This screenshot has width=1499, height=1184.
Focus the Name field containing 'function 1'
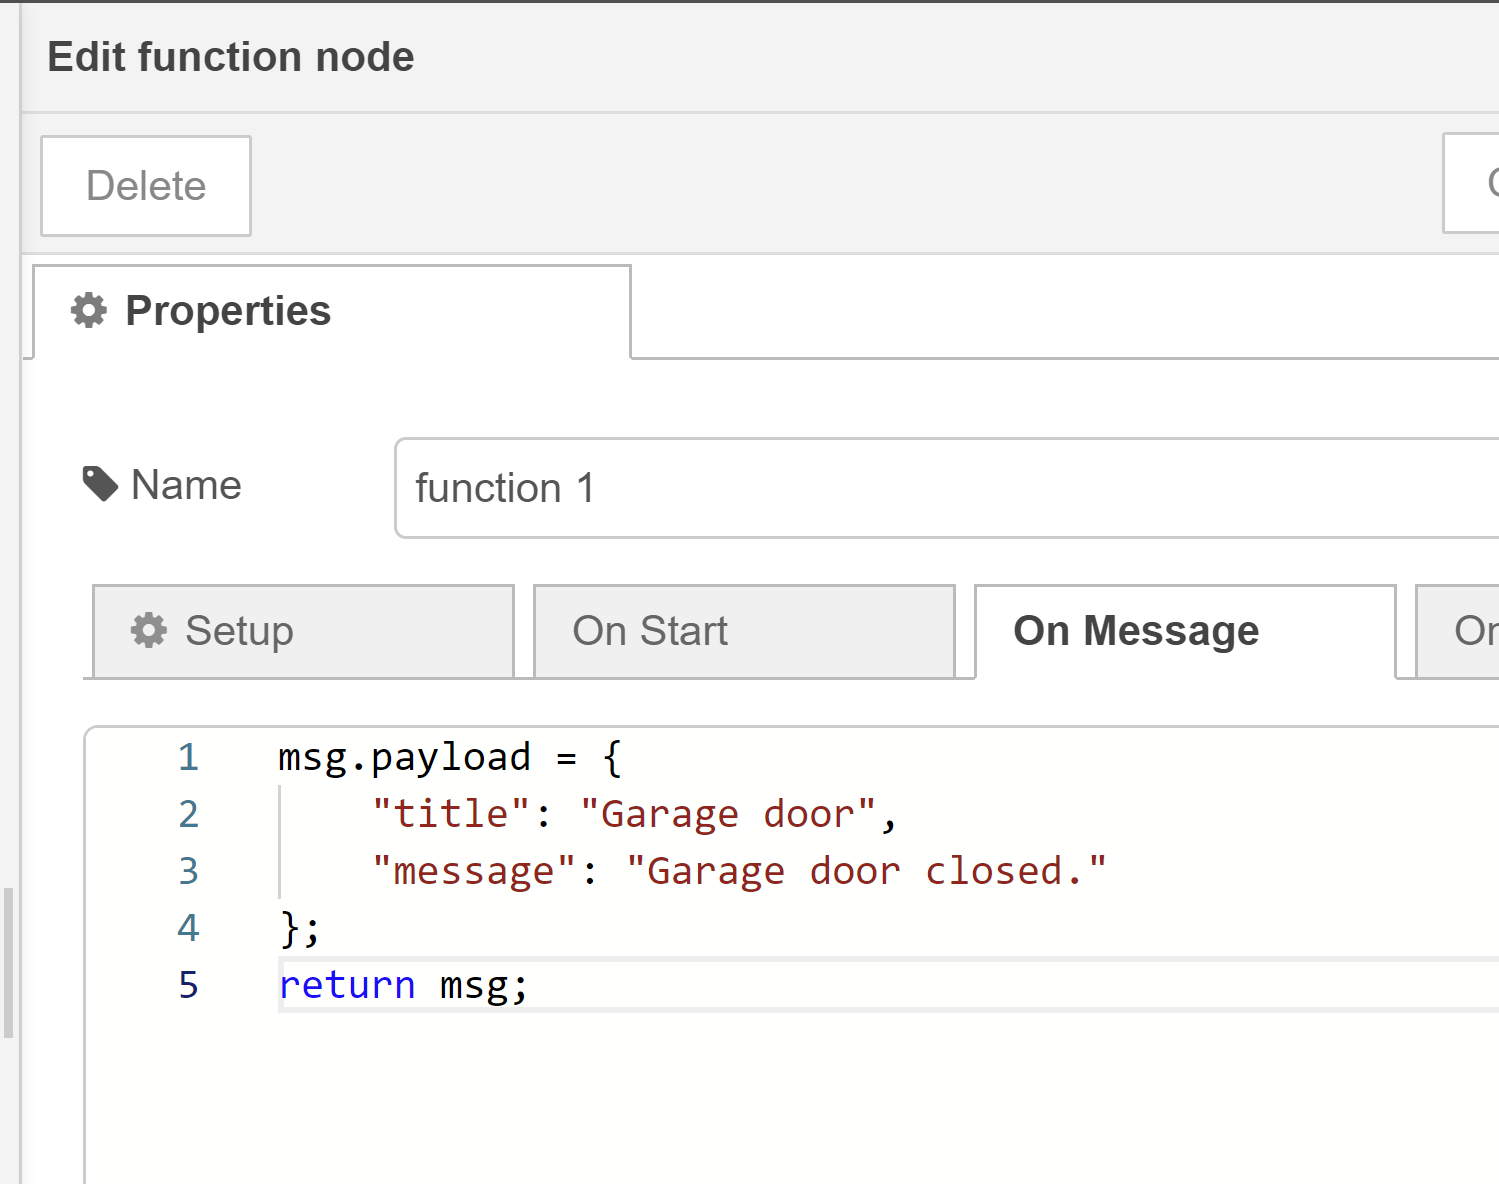(x=947, y=488)
